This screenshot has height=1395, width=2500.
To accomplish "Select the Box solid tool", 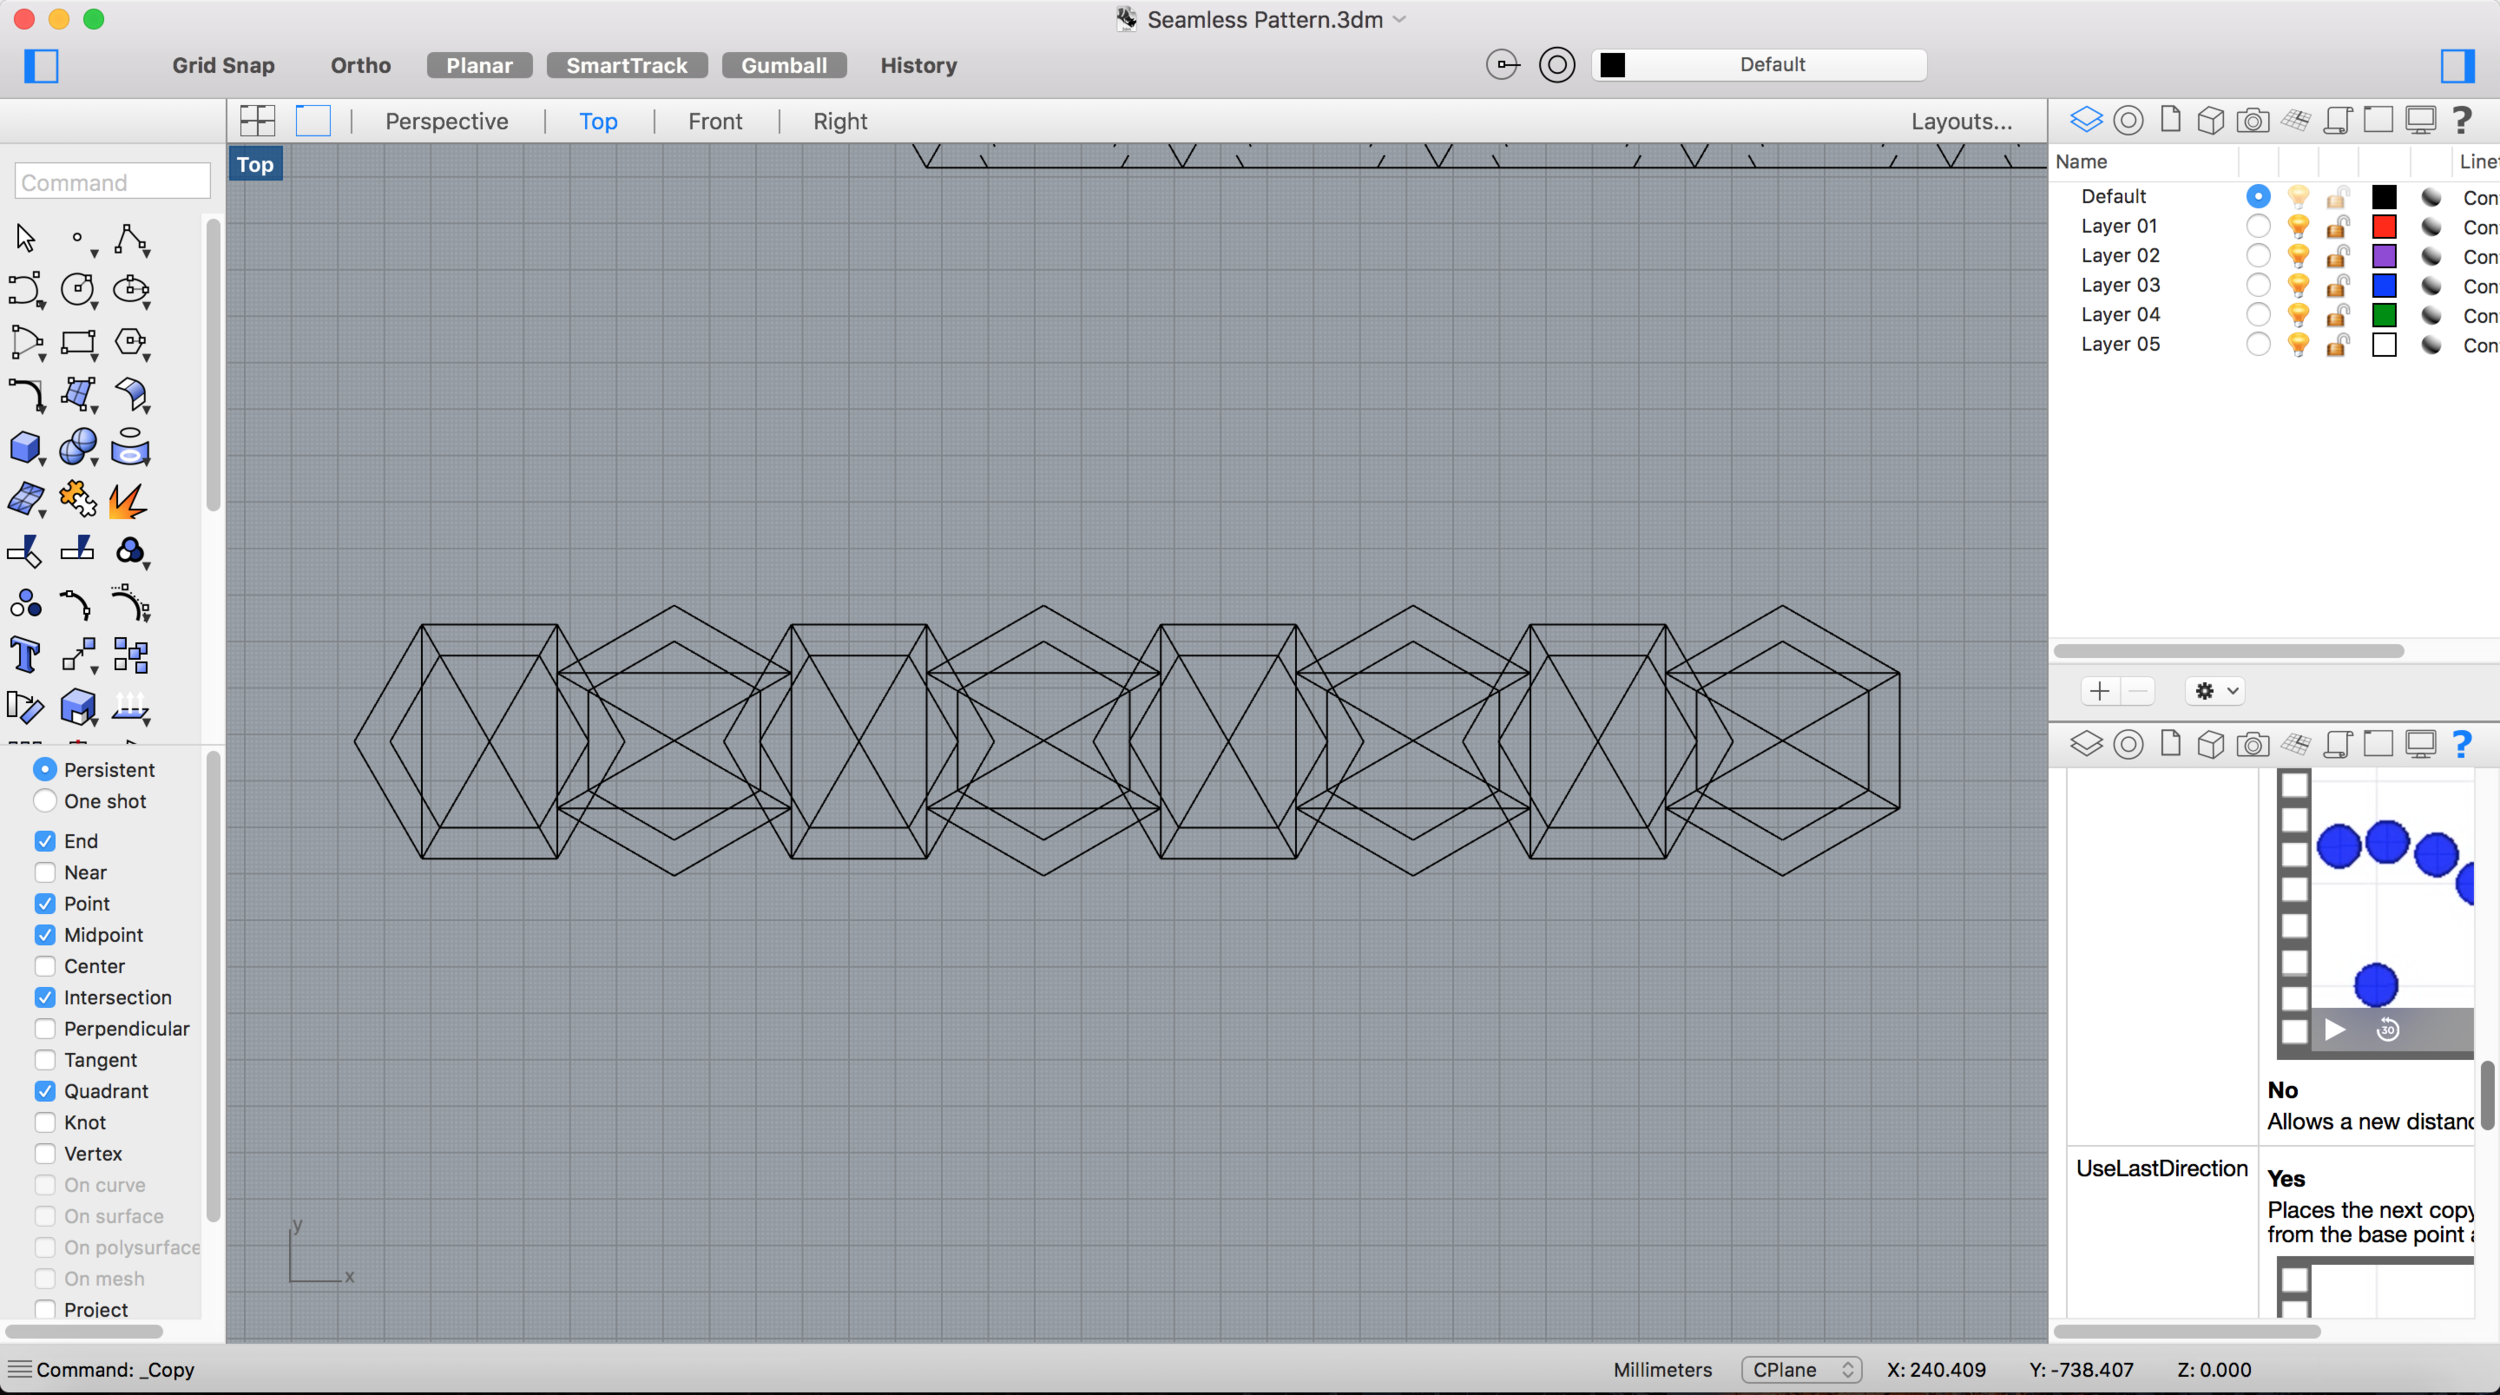I will pos(25,447).
